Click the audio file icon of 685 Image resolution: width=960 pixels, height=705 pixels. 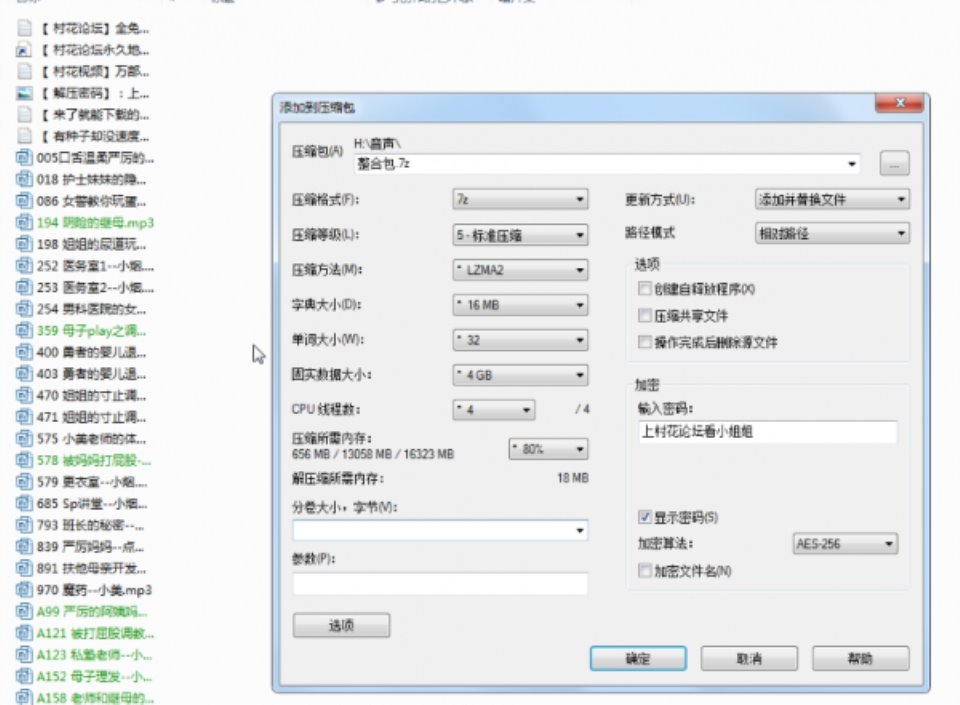pos(24,504)
